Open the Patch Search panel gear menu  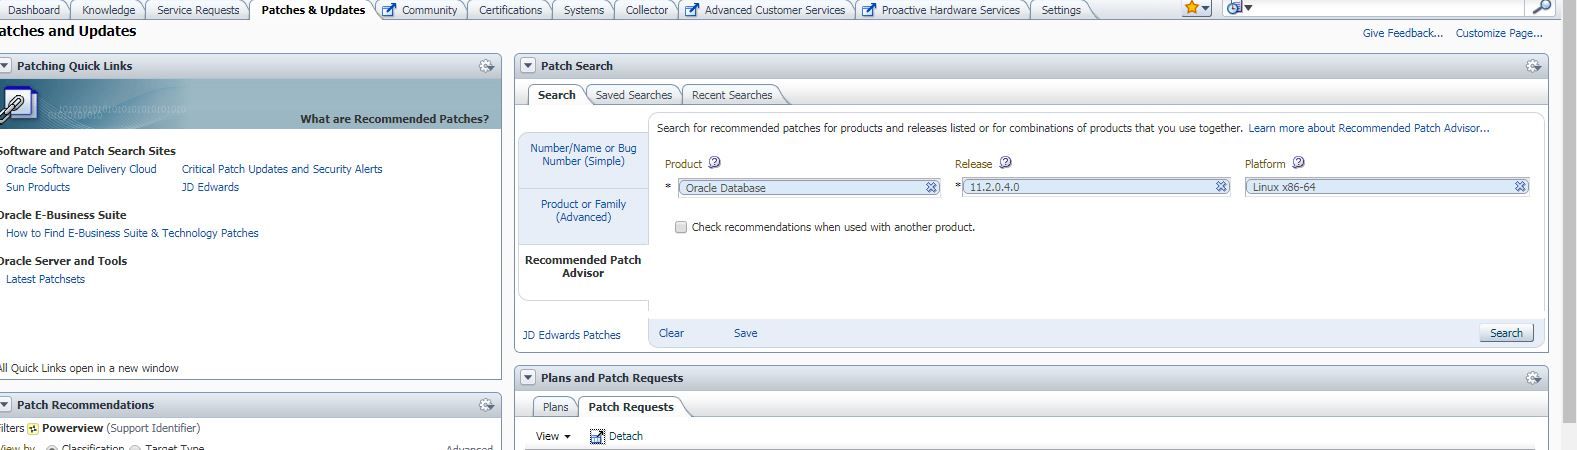pos(1533,66)
